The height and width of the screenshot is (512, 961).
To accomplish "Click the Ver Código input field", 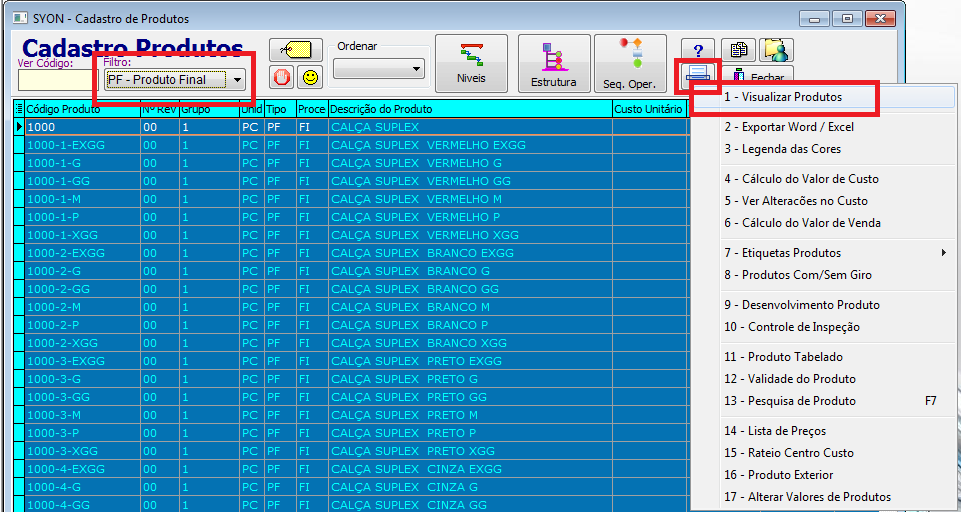I will point(55,79).
